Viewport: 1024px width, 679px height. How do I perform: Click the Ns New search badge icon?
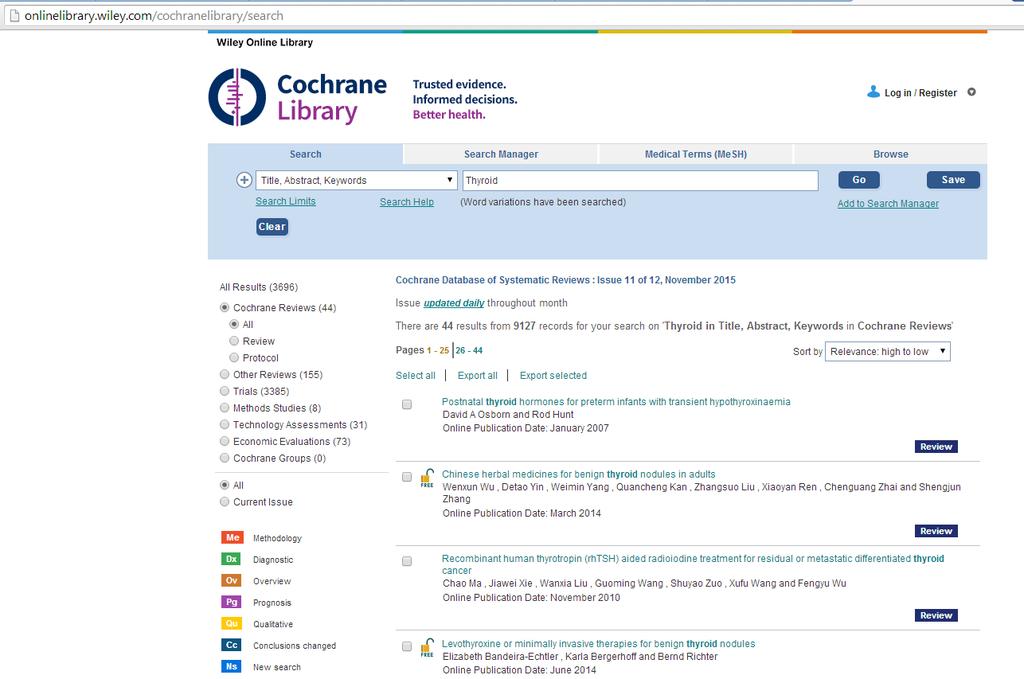tap(232, 667)
